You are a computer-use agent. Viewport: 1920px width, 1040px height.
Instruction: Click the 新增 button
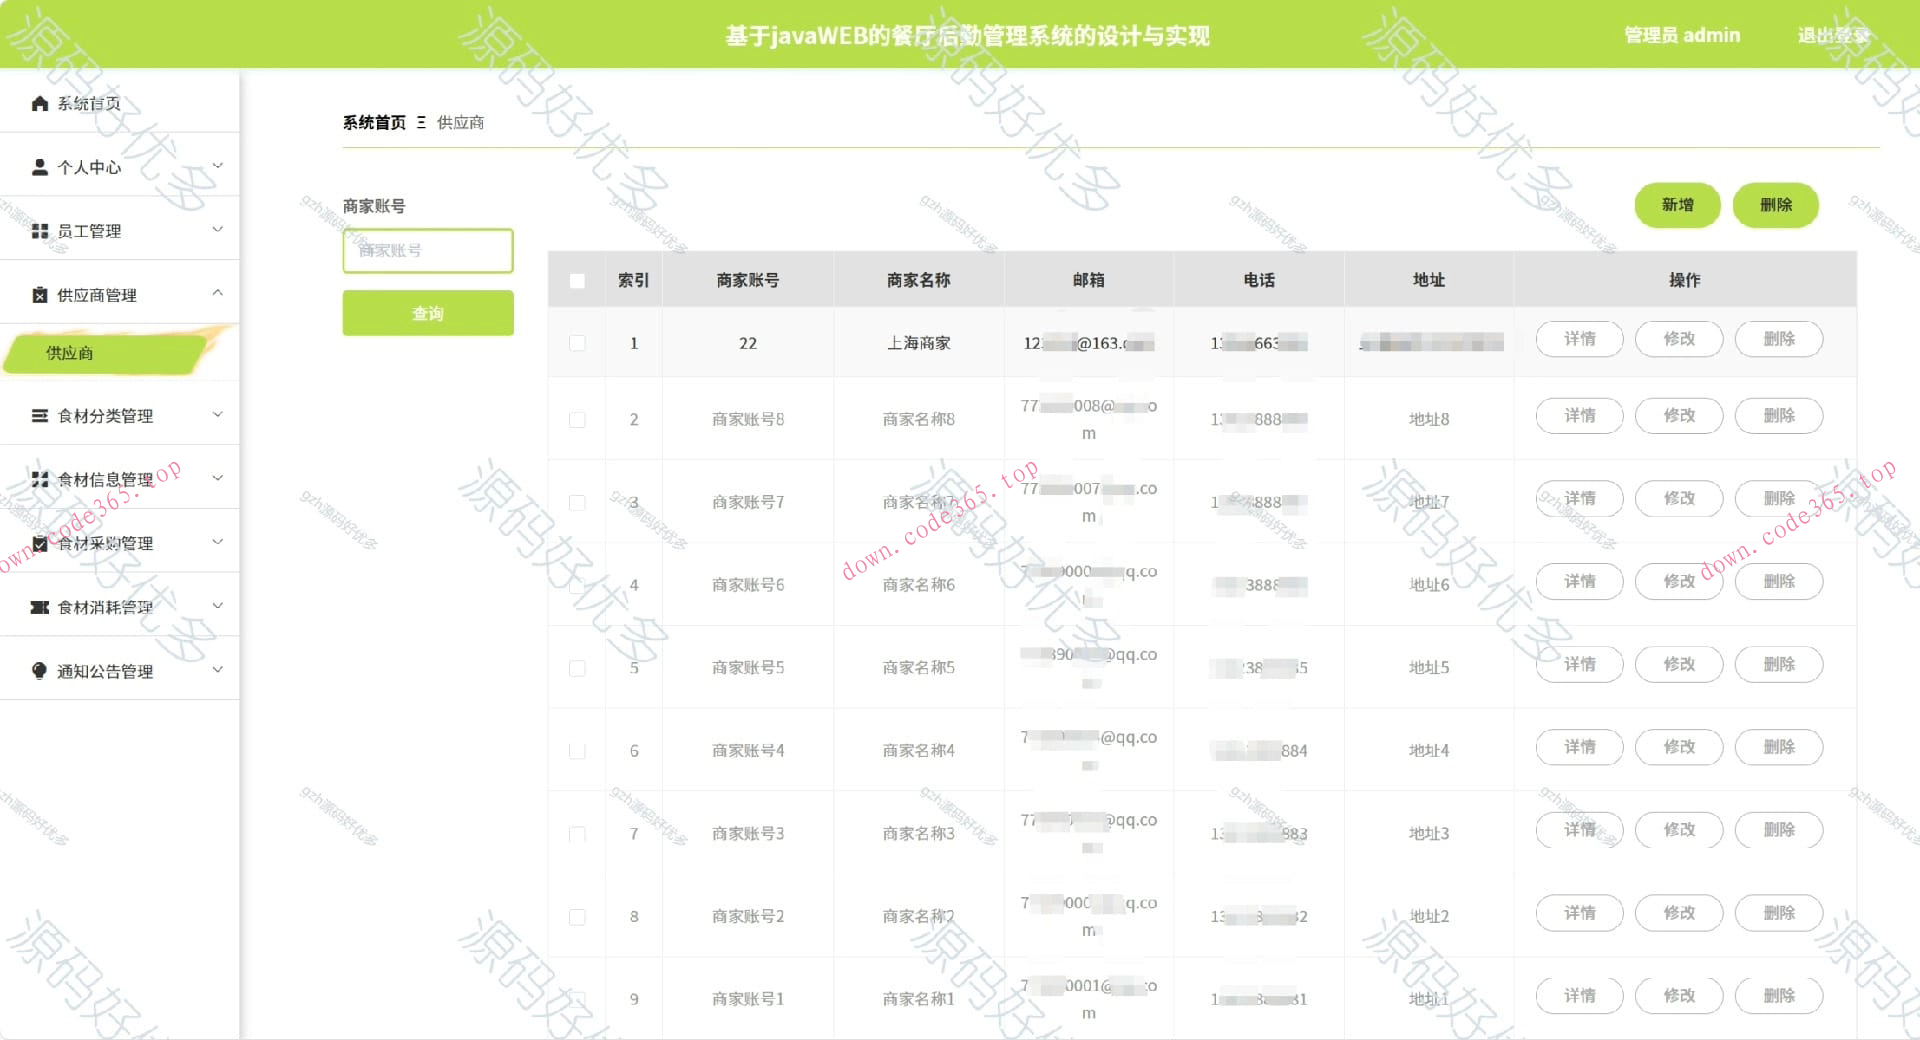[x=1677, y=205]
